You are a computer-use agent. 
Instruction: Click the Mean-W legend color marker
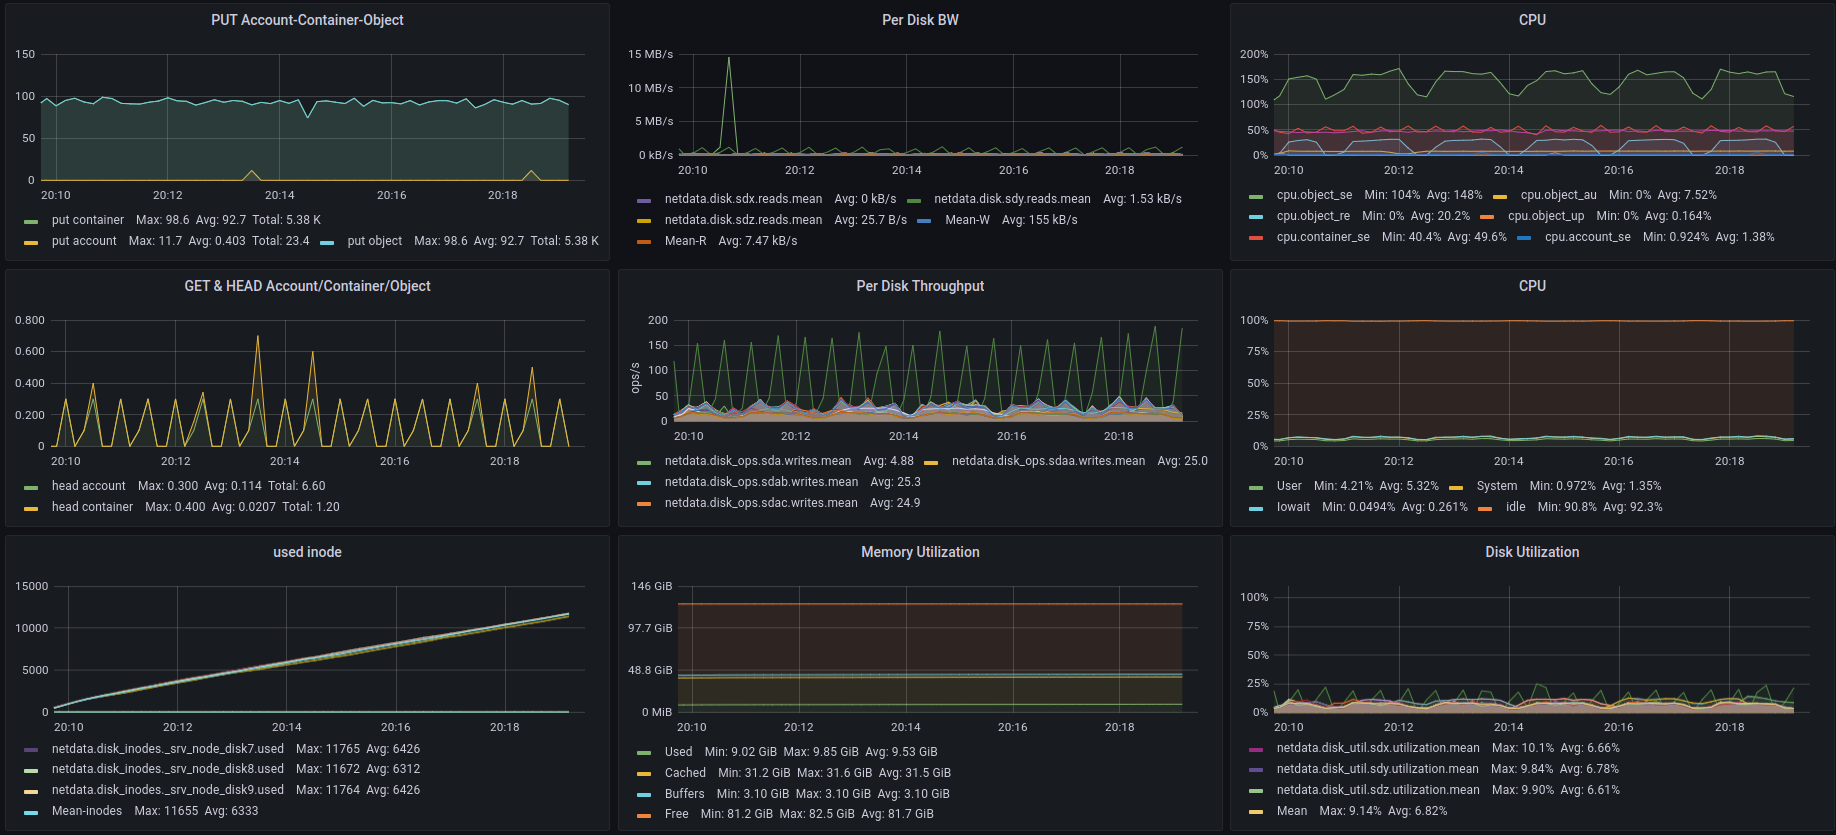pyautogui.click(x=924, y=221)
